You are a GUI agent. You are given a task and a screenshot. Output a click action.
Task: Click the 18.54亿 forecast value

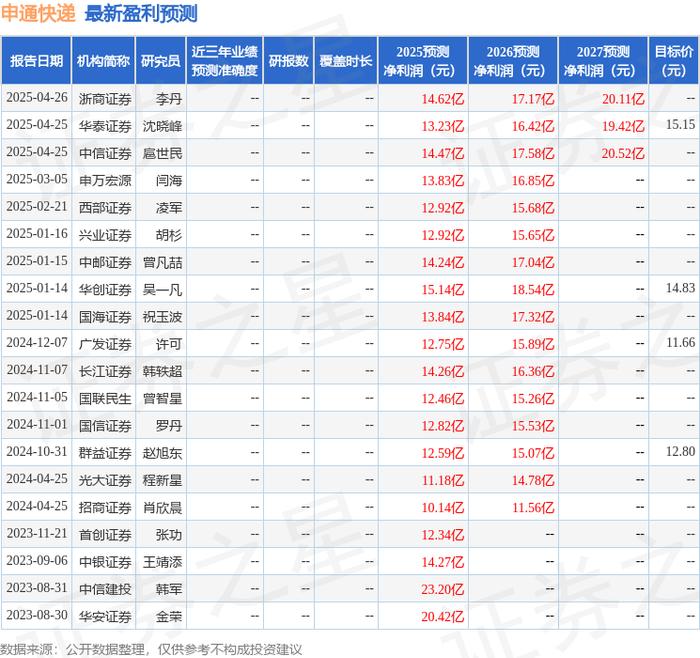pyautogui.click(x=533, y=289)
